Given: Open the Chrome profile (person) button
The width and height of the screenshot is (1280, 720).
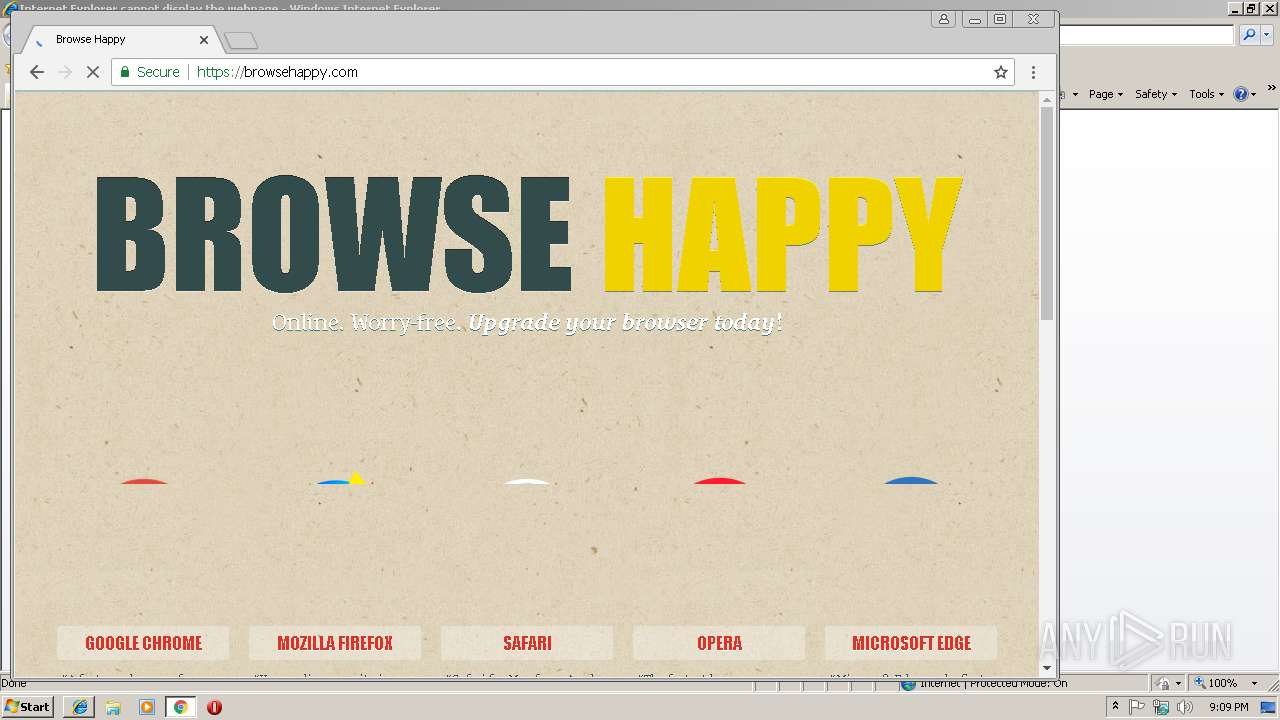Looking at the screenshot, I should [x=943, y=19].
